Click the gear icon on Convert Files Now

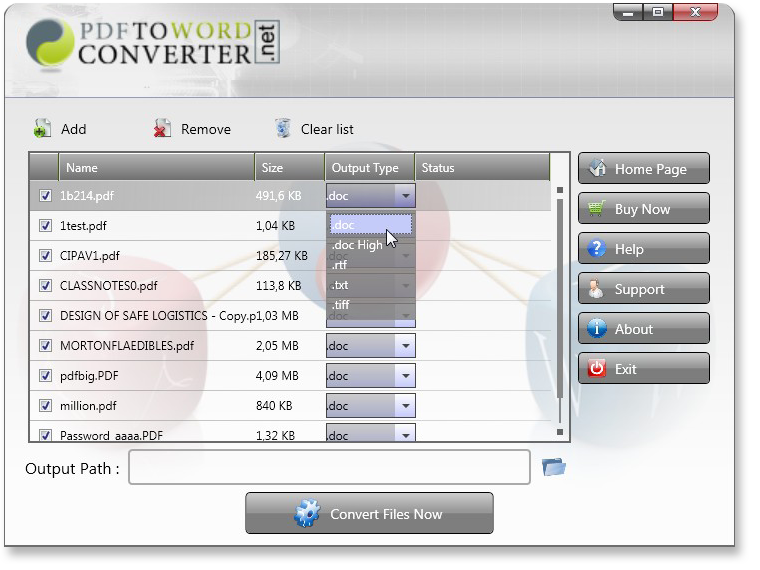point(307,513)
